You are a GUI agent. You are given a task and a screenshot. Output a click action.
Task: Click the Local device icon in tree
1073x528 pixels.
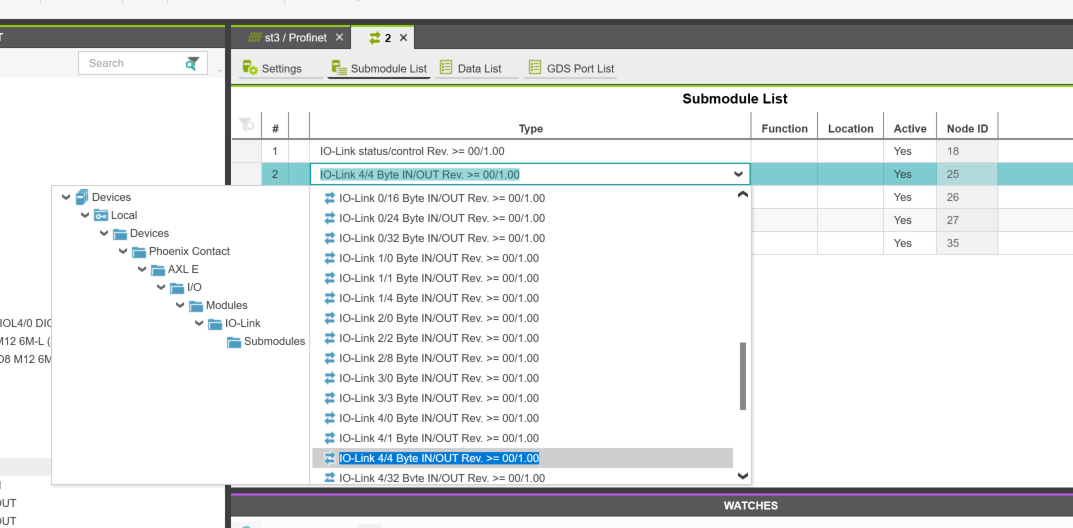[x=101, y=215]
